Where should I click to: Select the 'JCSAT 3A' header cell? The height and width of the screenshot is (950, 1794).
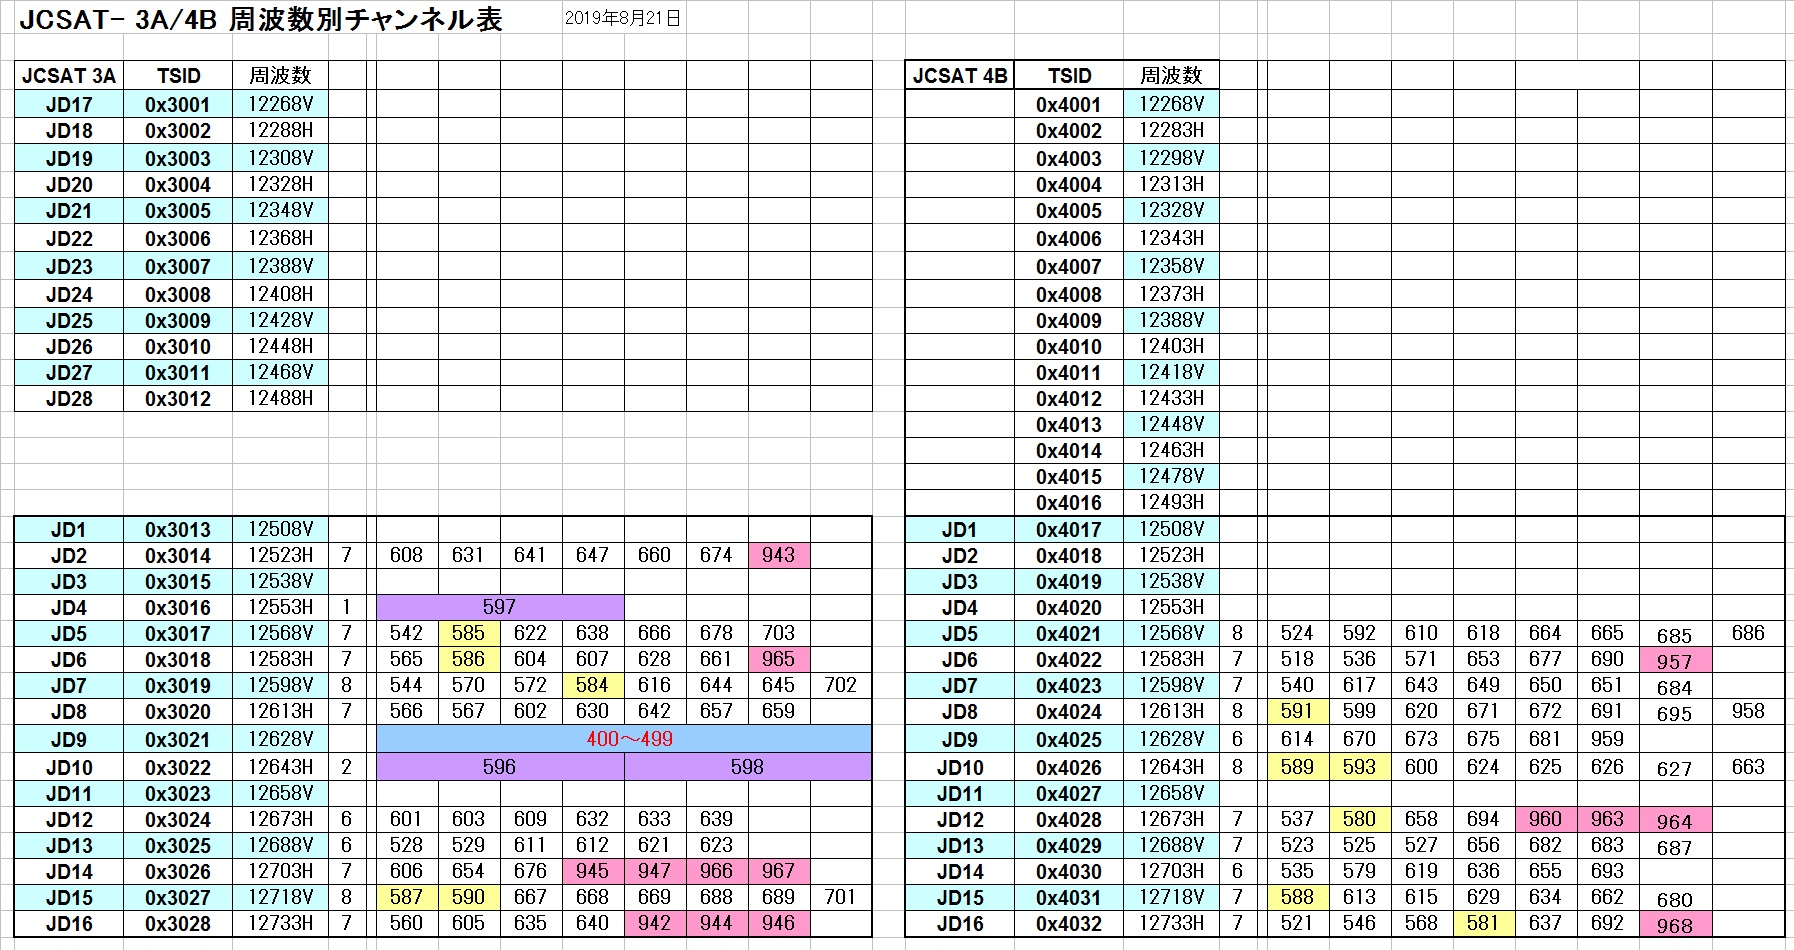[x=69, y=76]
